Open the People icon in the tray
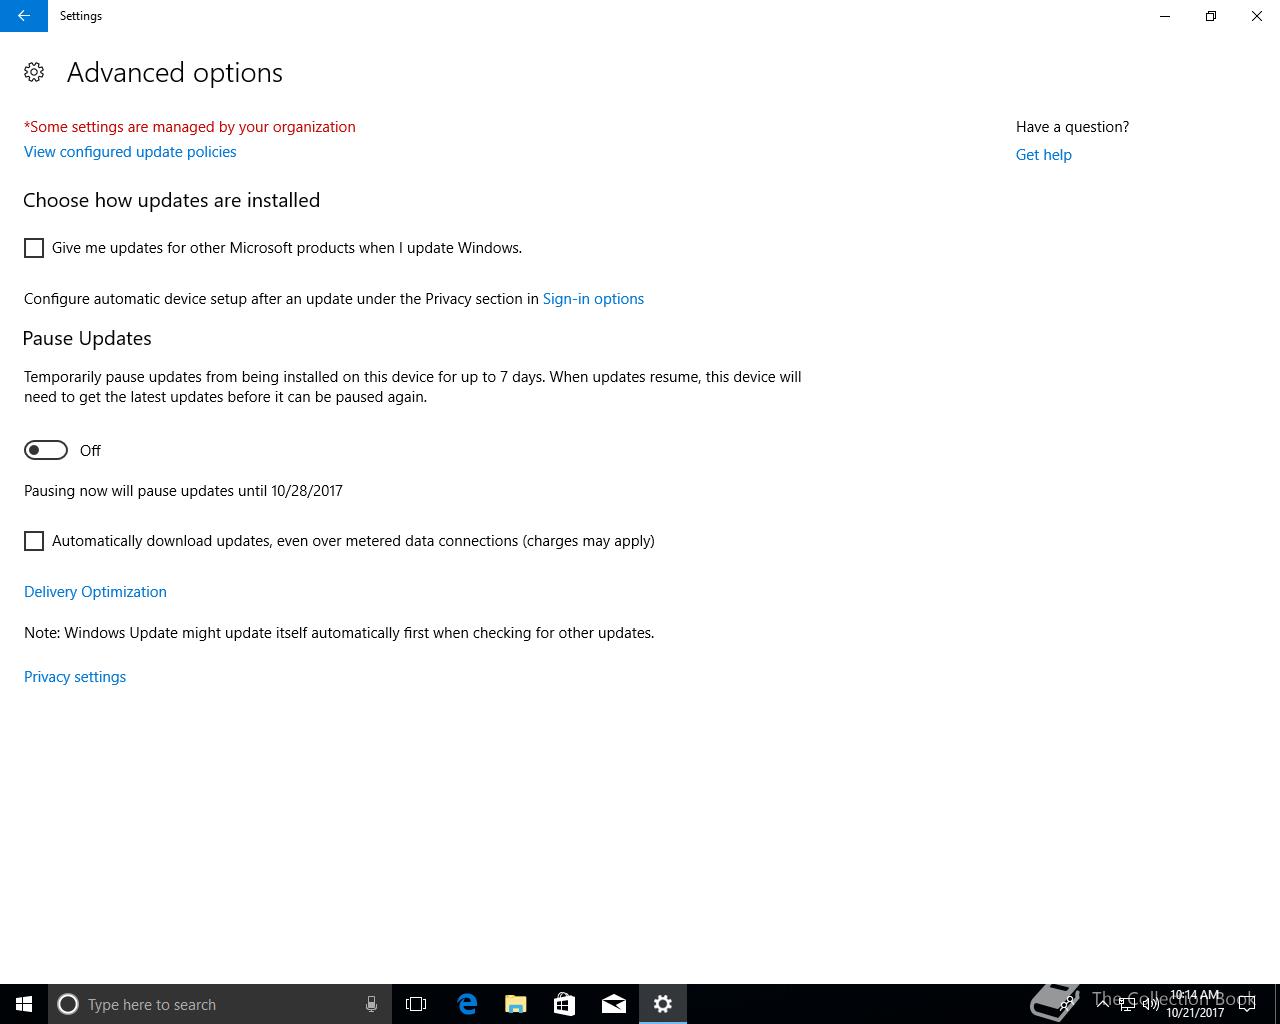The image size is (1280, 1024). [1066, 1004]
